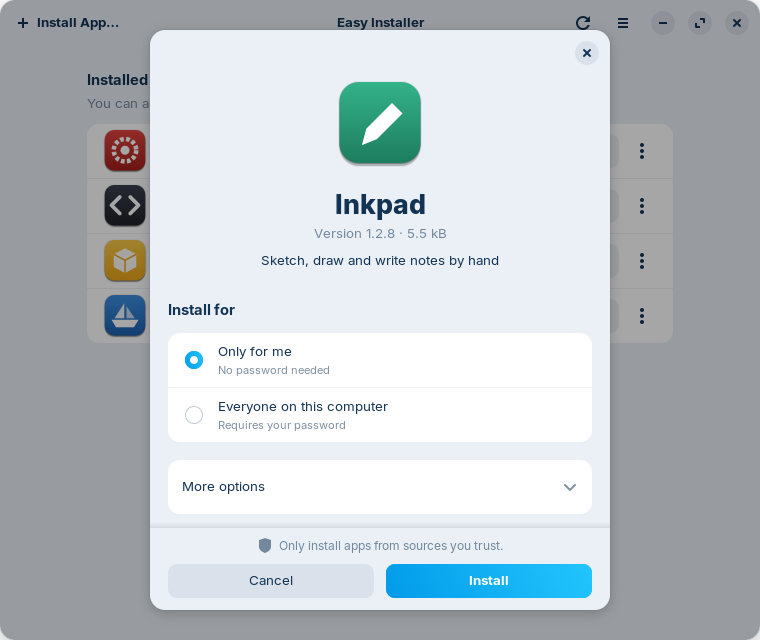
Task: Click Install App… in the header bar
Action: [68, 23]
